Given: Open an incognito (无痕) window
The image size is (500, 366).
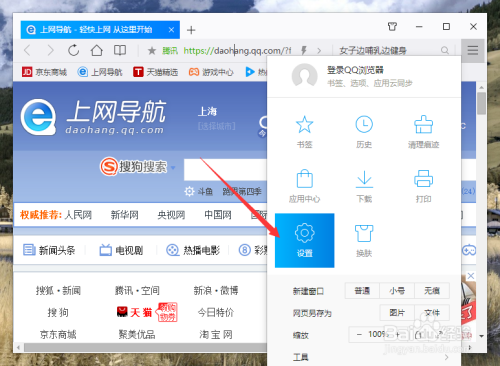Looking at the screenshot, I should 432,291.
